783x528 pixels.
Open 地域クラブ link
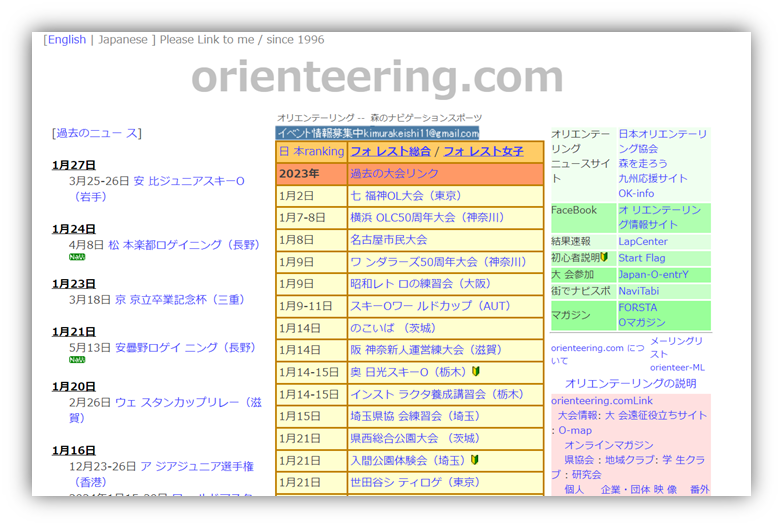tap(628, 460)
